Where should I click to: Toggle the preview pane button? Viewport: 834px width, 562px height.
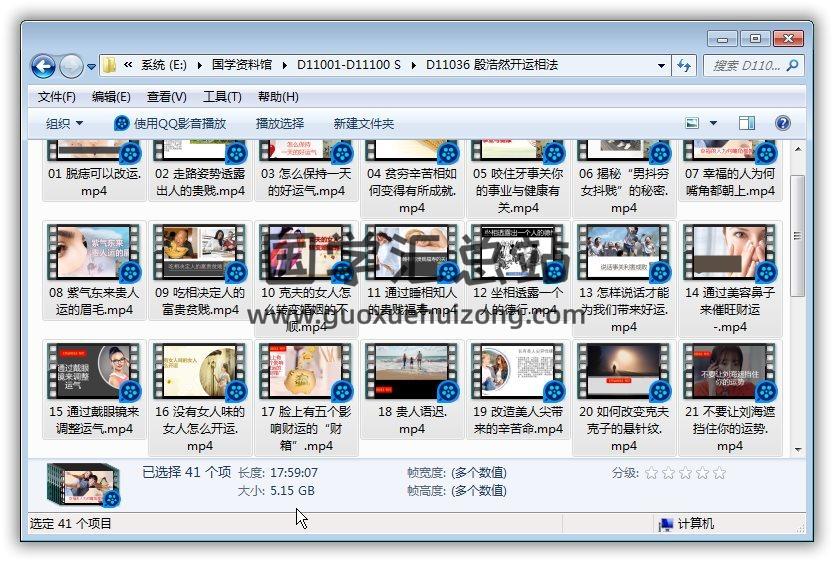(x=746, y=123)
